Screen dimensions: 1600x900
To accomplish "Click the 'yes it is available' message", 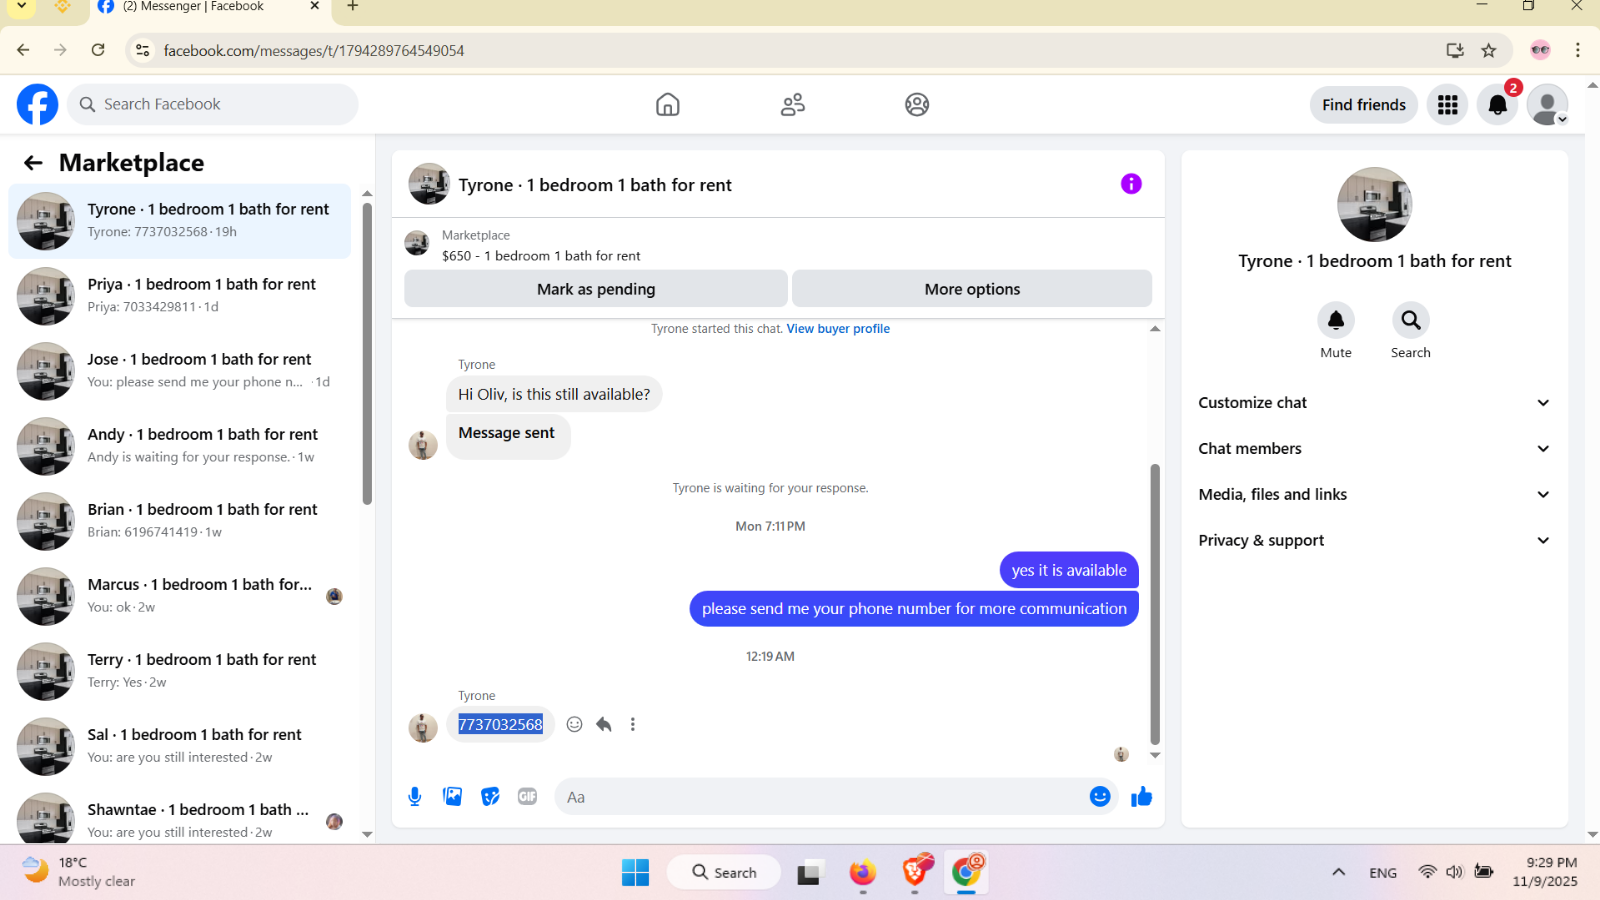I will 1069,570.
